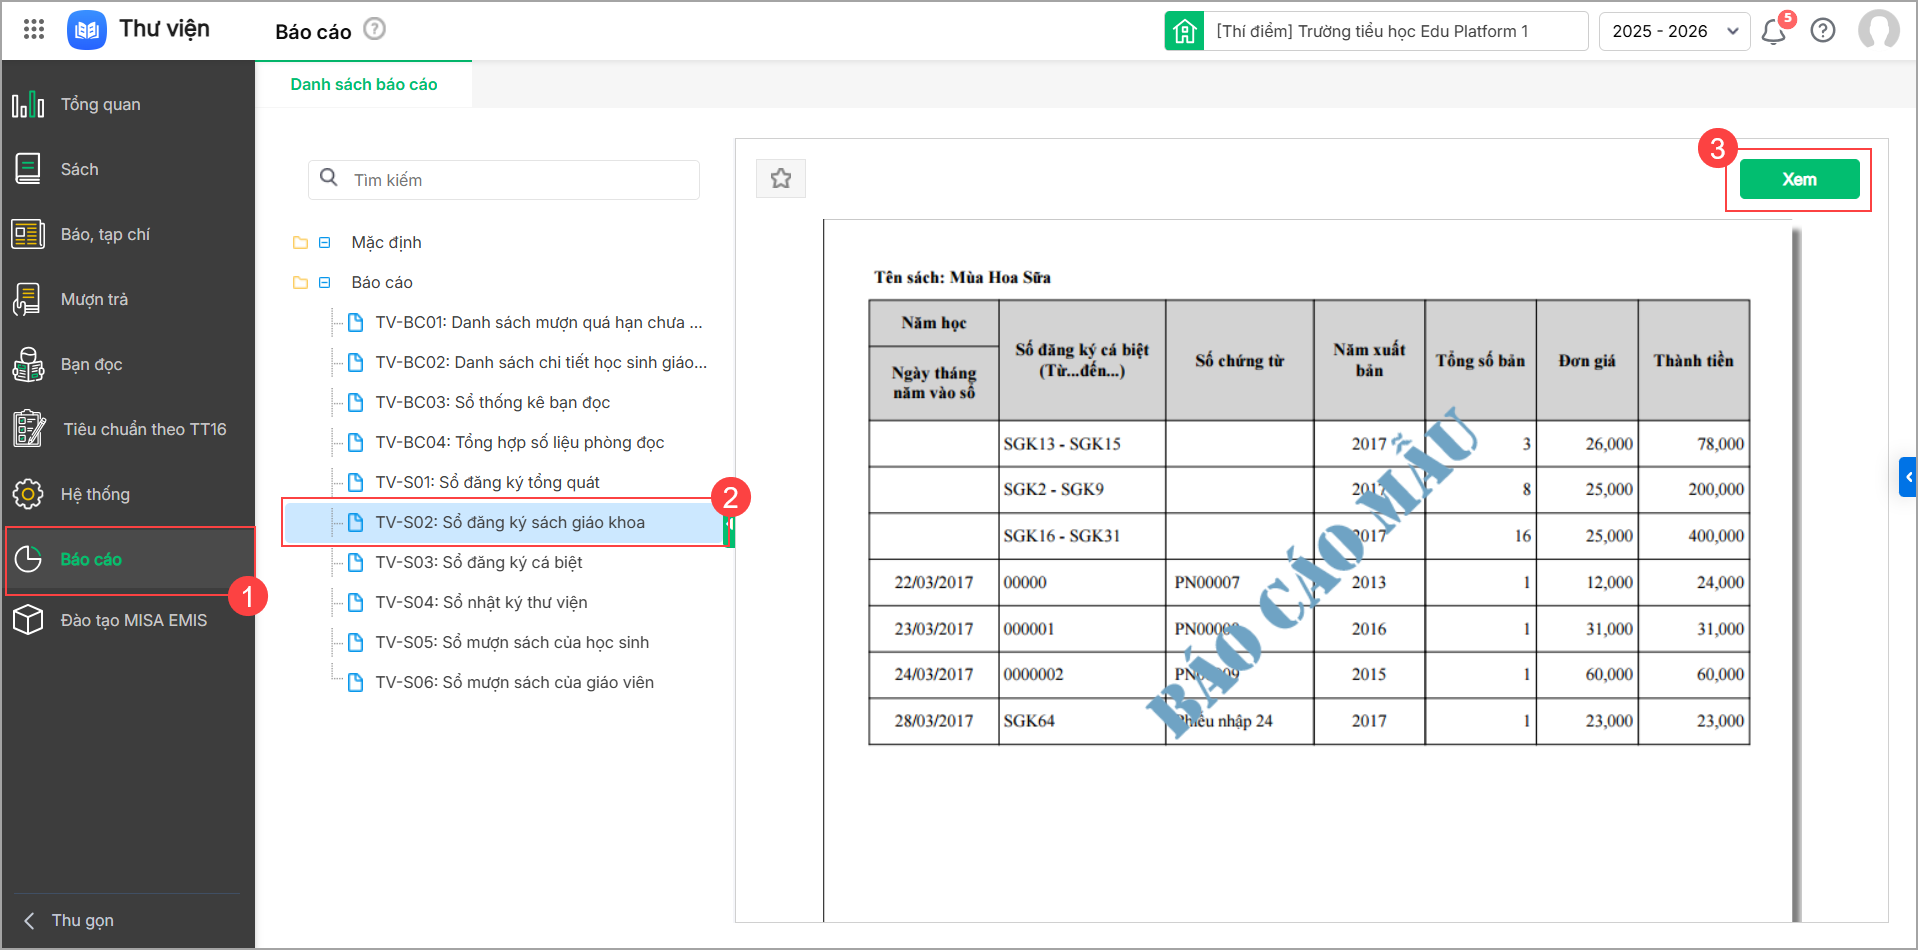Image resolution: width=1918 pixels, height=950 pixels.
Task: Open the notifications bell
Action: [1774, 31]
